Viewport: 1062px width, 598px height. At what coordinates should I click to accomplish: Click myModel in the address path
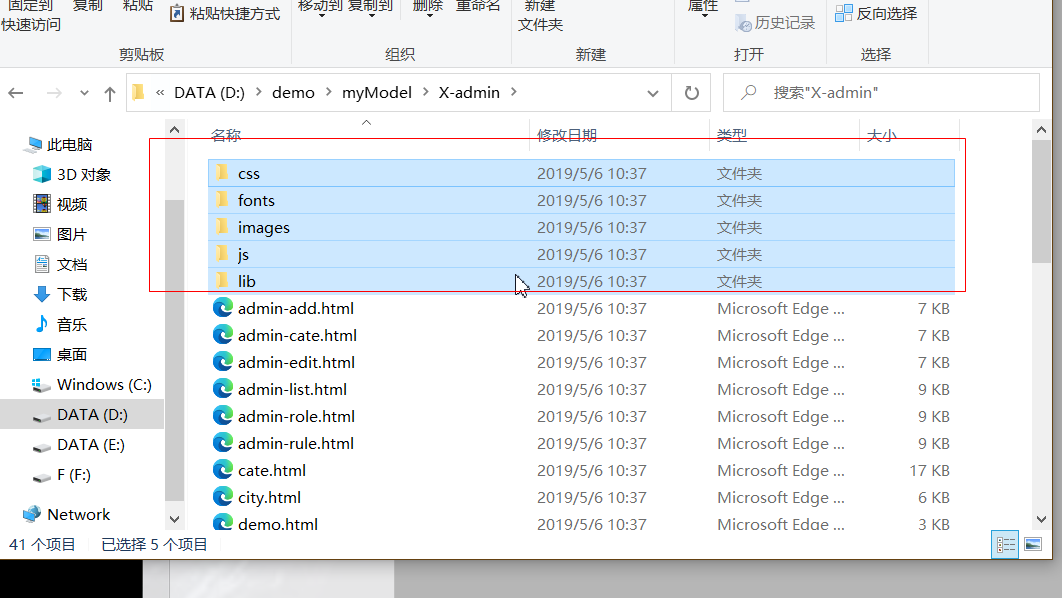pyautogui.click(x=377, y=93)
